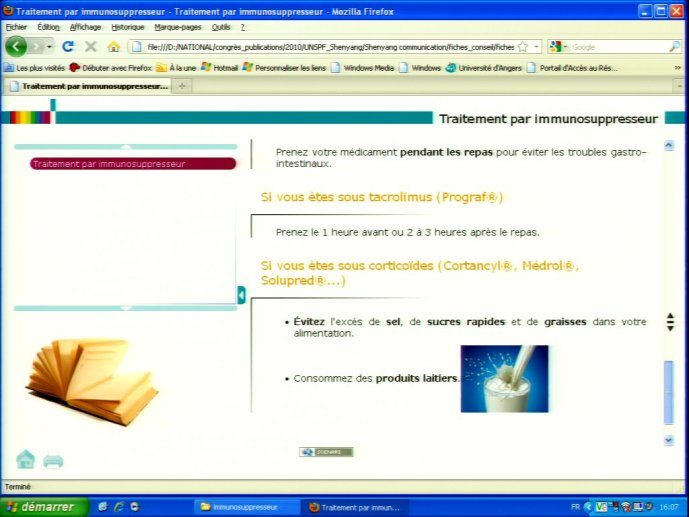Click the home icon at page bottom
This screenshot has width=689, height=517.
pyautogui.click(x=25, y=460)
